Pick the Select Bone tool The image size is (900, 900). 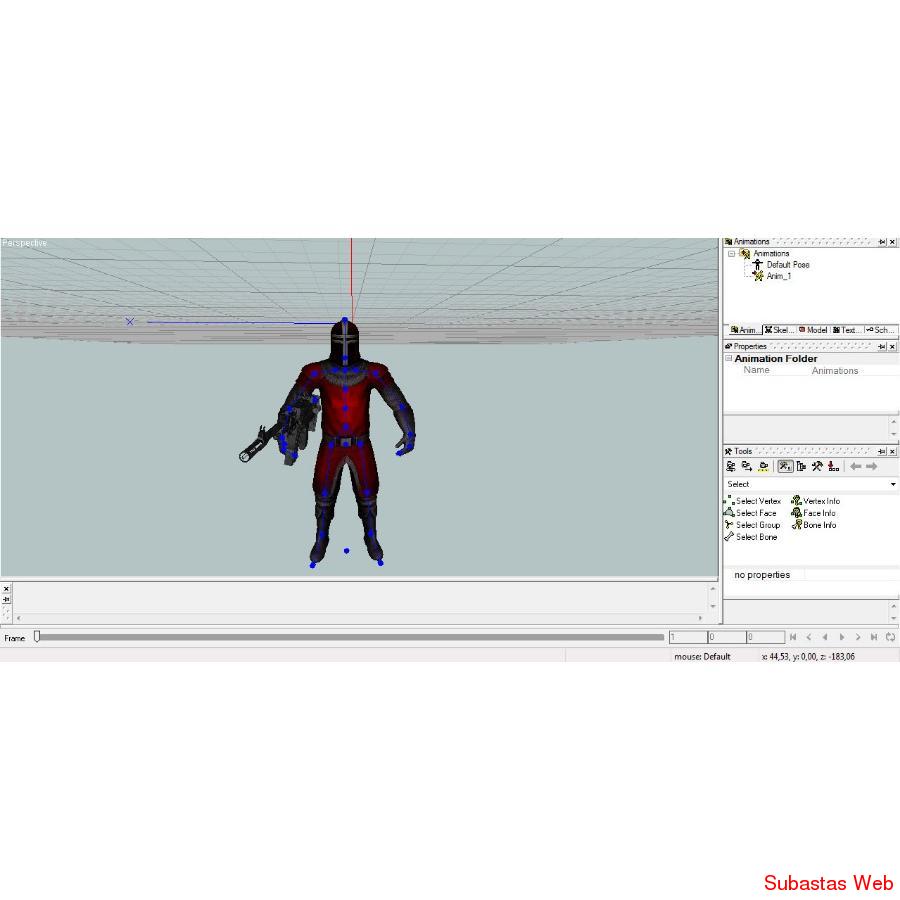[x=755, y=537]
